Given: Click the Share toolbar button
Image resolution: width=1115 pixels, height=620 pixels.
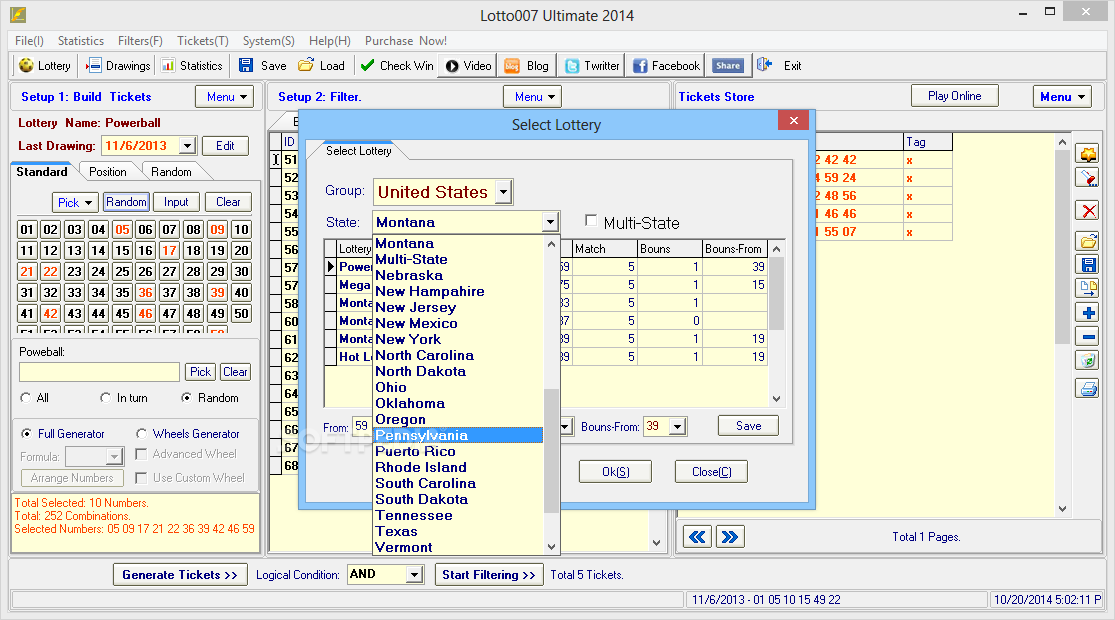Looking at the screenshot, I should [727, 65].
